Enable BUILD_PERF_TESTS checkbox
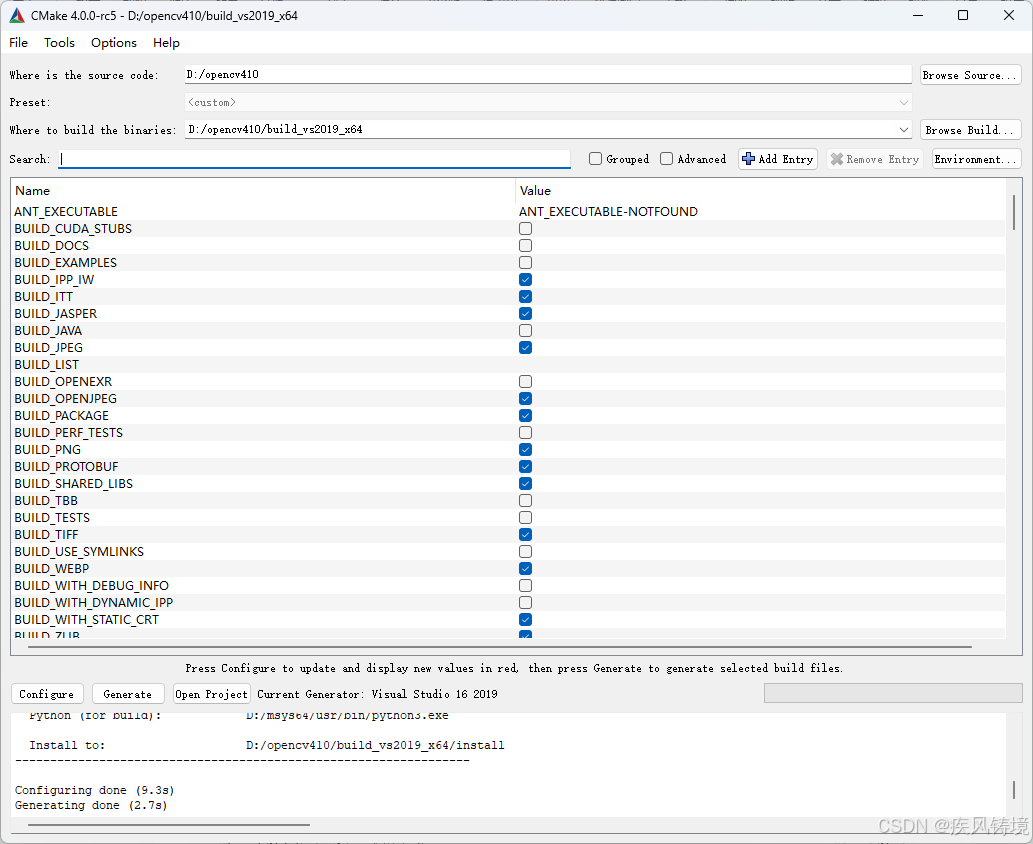 [x=525, y=433]
